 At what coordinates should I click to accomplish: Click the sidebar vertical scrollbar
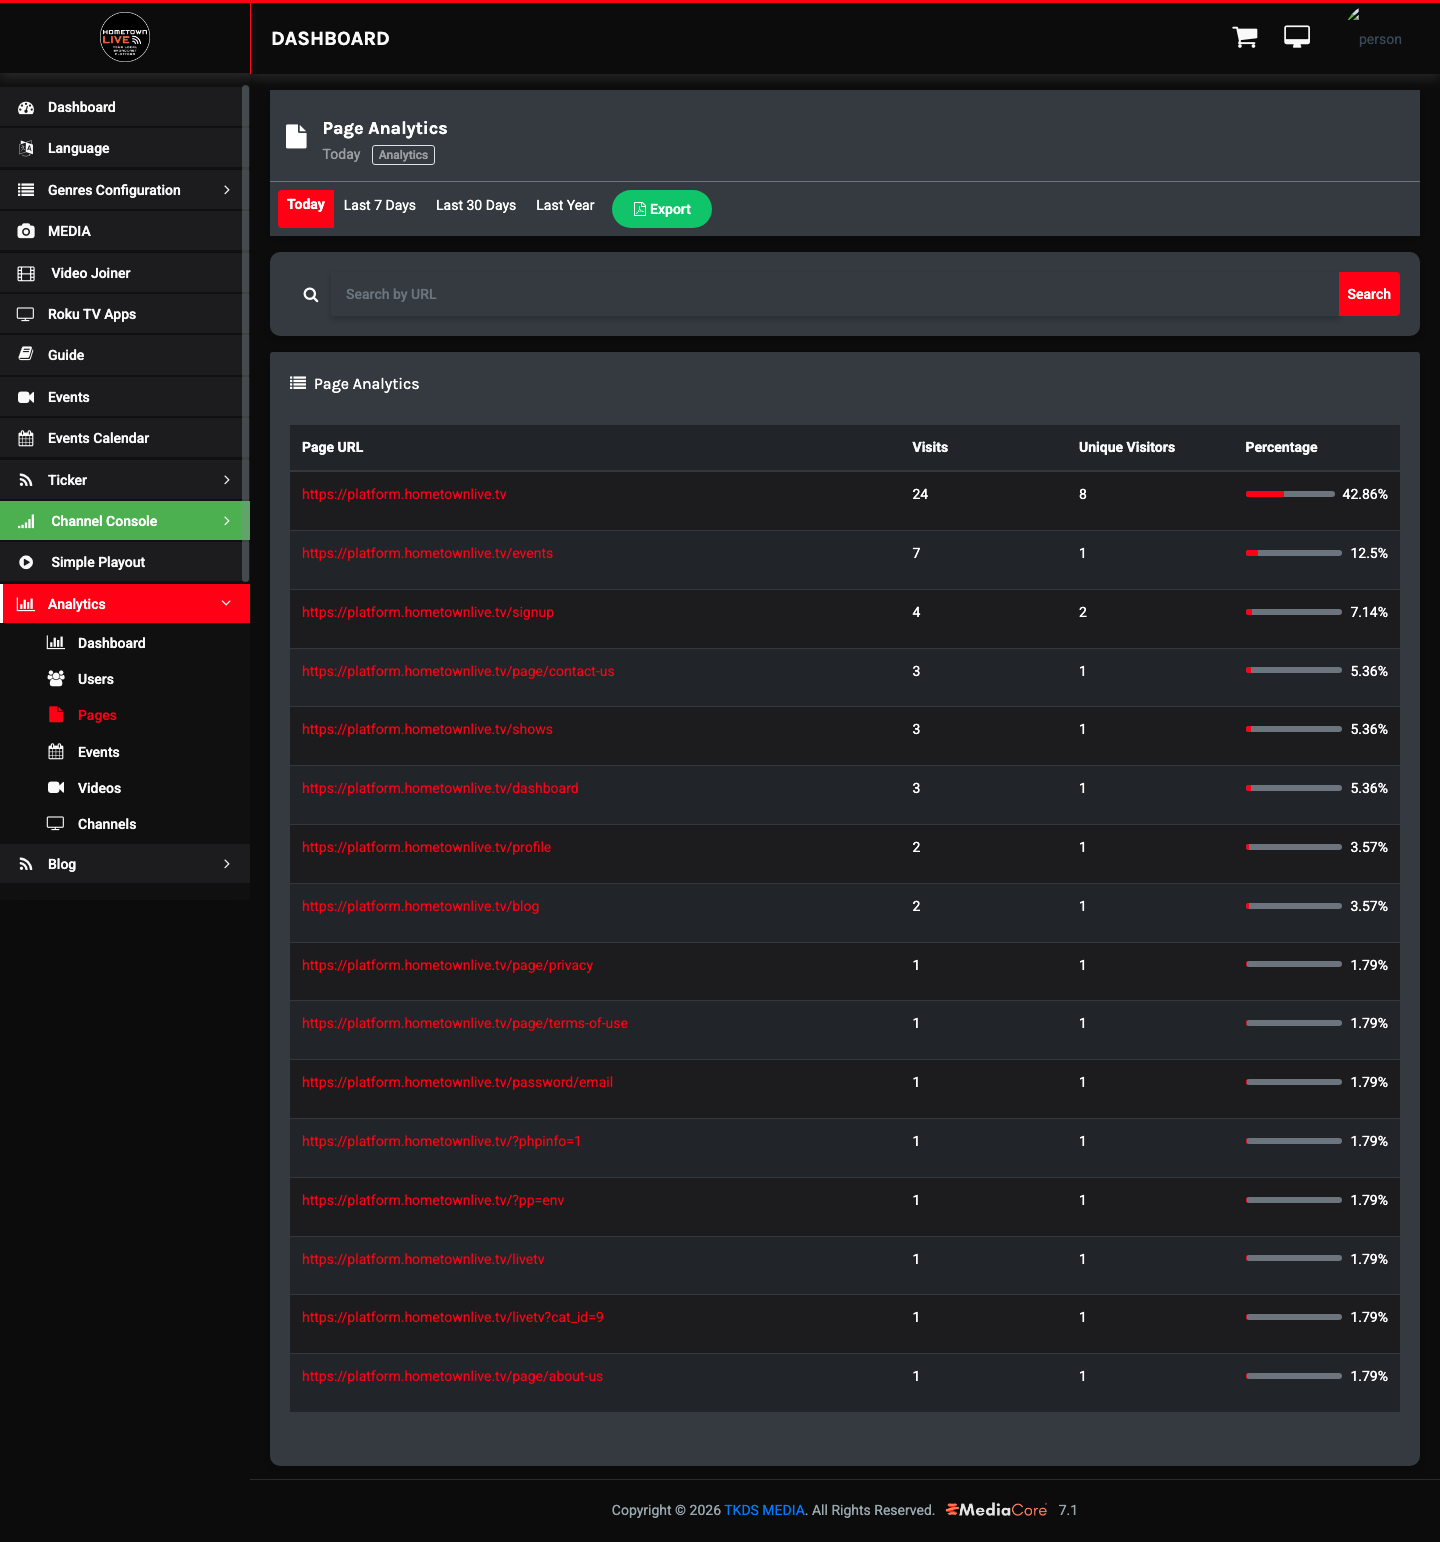coord(245,335)
